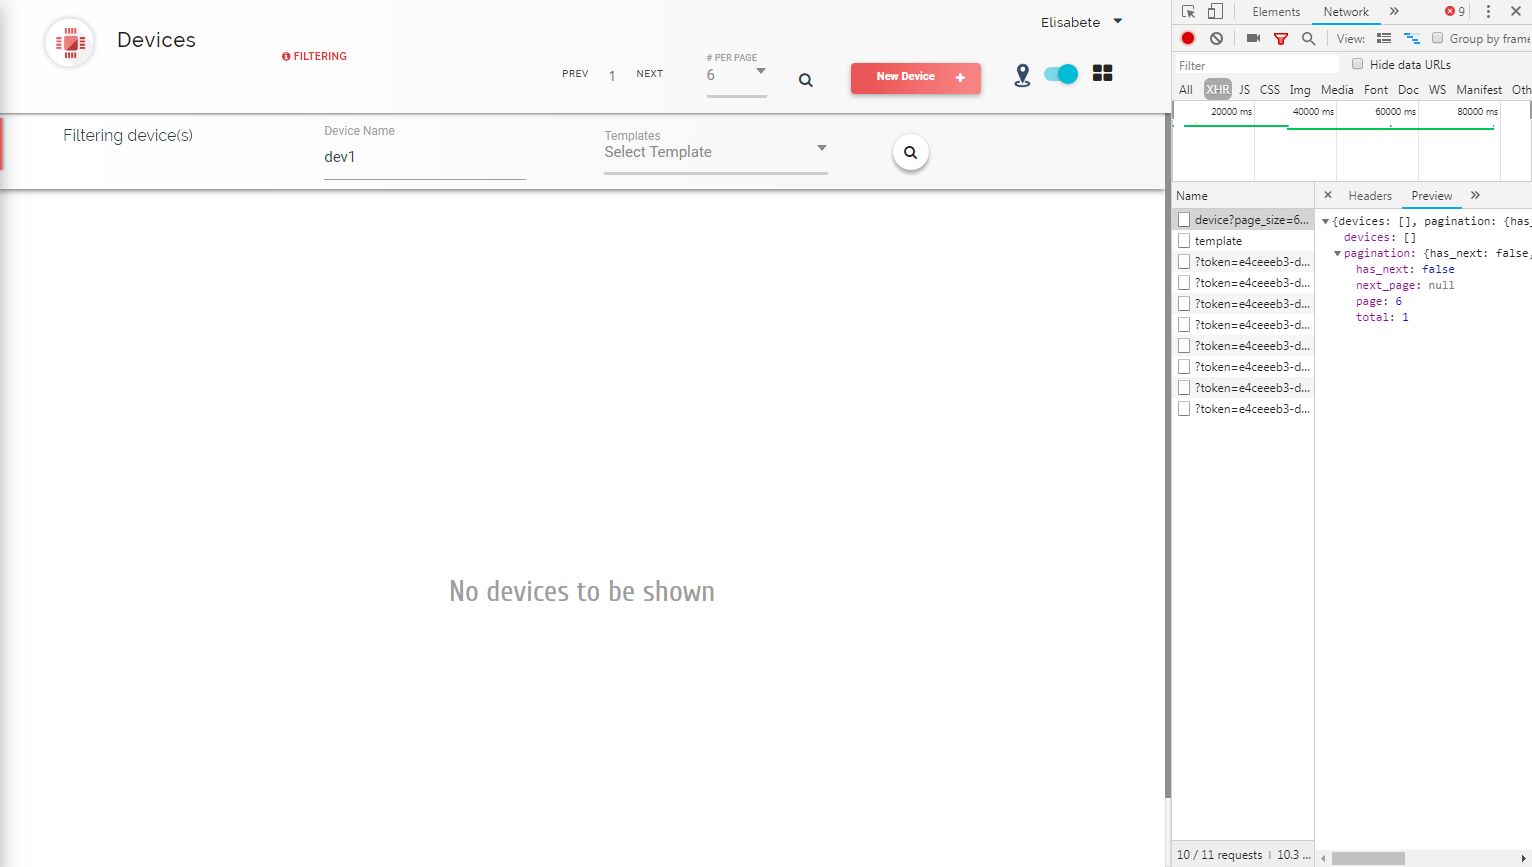Filter requests by JS type

(1245, 89)
